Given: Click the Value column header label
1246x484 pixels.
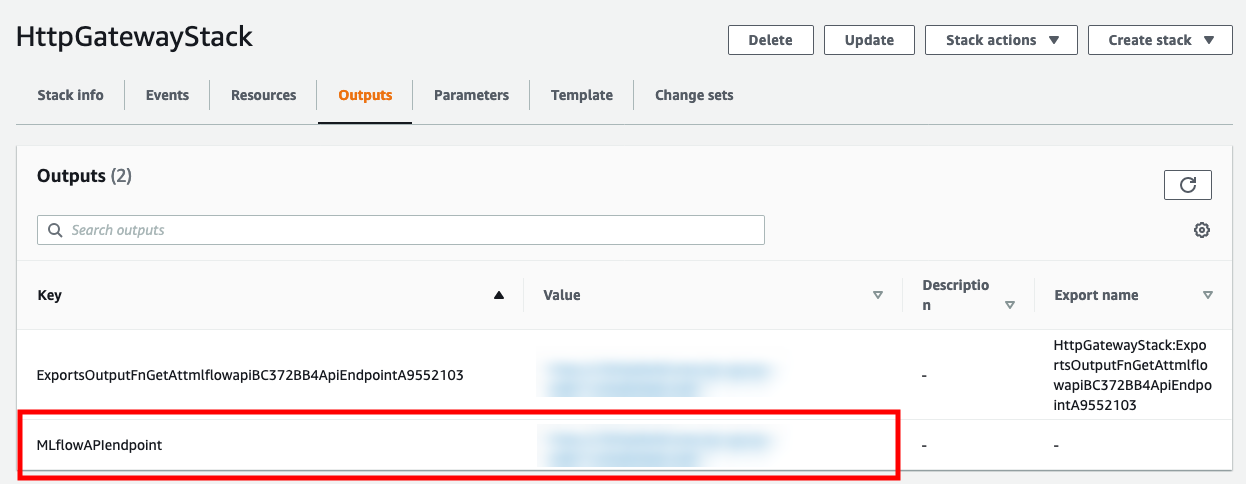Looking at the screenshot, I should [x=562, y=295].
